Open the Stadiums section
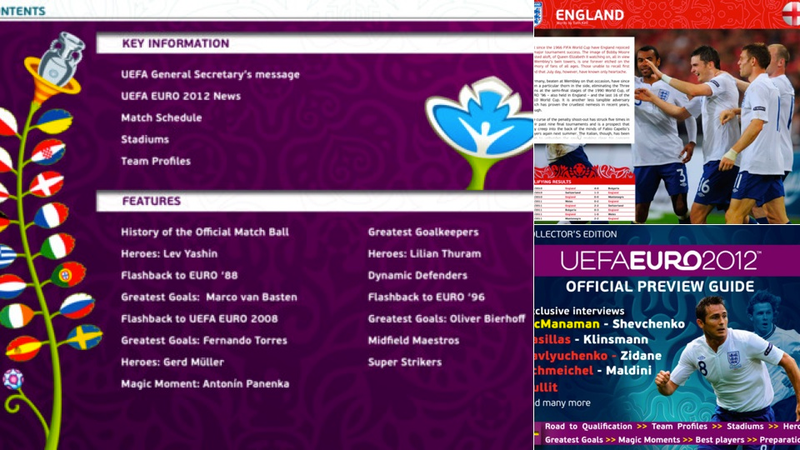Image resolution: width=800 pixels, height=450 pixels. tap(145, 139)
